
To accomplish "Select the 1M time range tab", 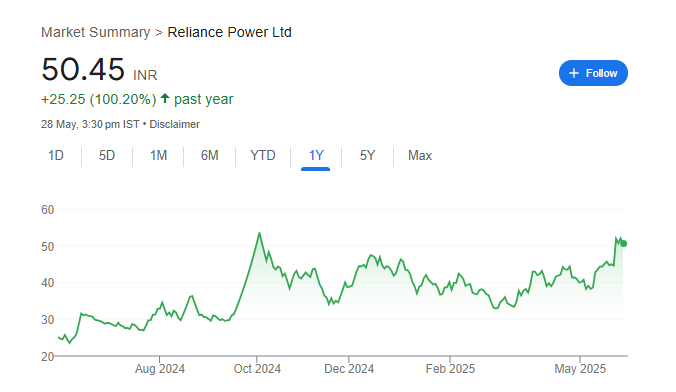I will [x=158, y=155].
